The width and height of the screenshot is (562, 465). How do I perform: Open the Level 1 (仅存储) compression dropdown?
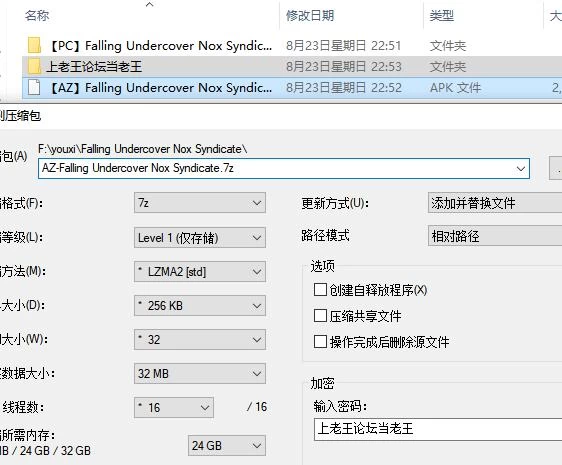click(x=200, y=237)
